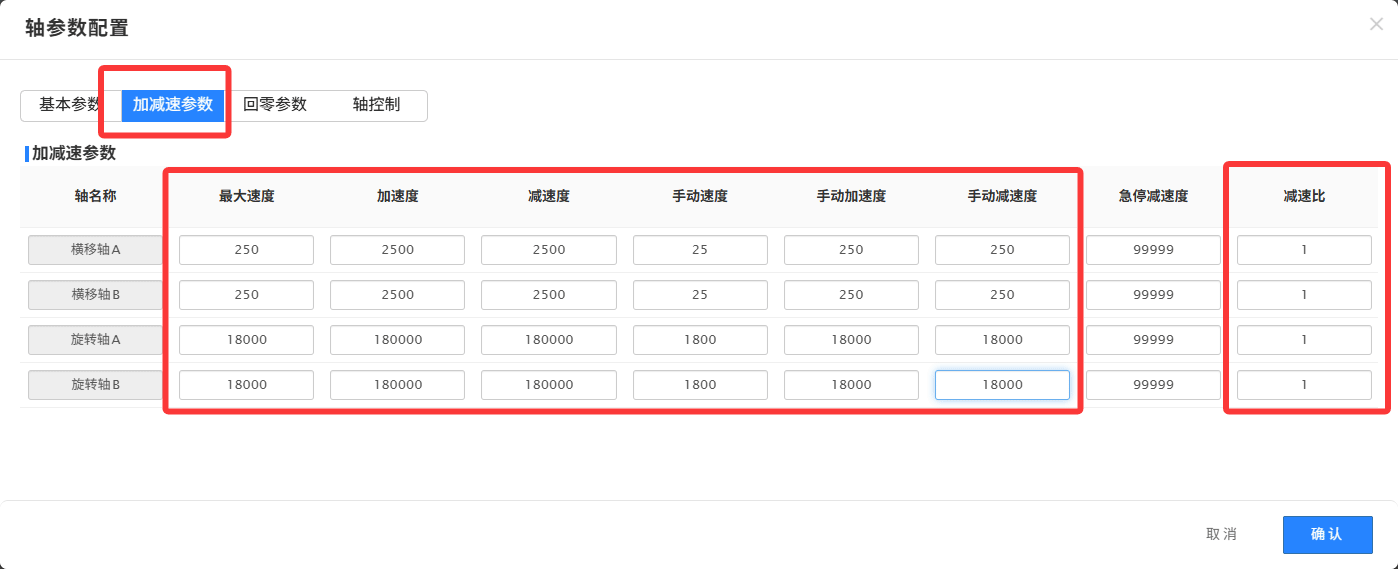The image size is (1398, 569).
Task: Select the 横移轴A axis name cell
Action: coord(95,250)
